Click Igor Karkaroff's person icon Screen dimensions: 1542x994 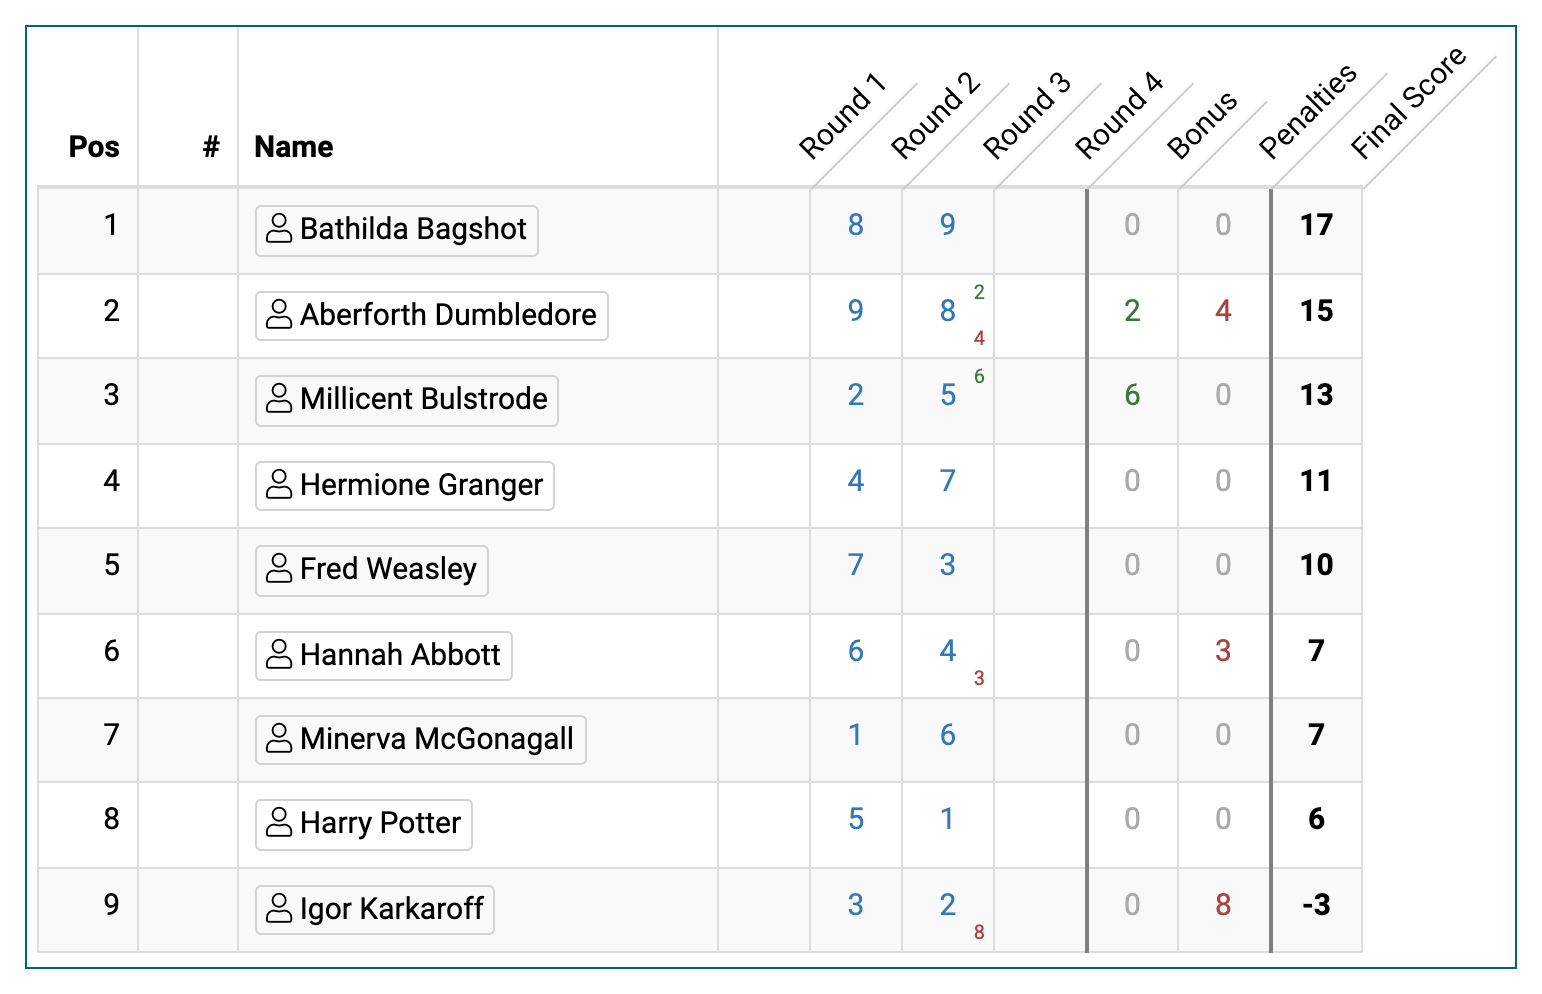pos(279,909)
